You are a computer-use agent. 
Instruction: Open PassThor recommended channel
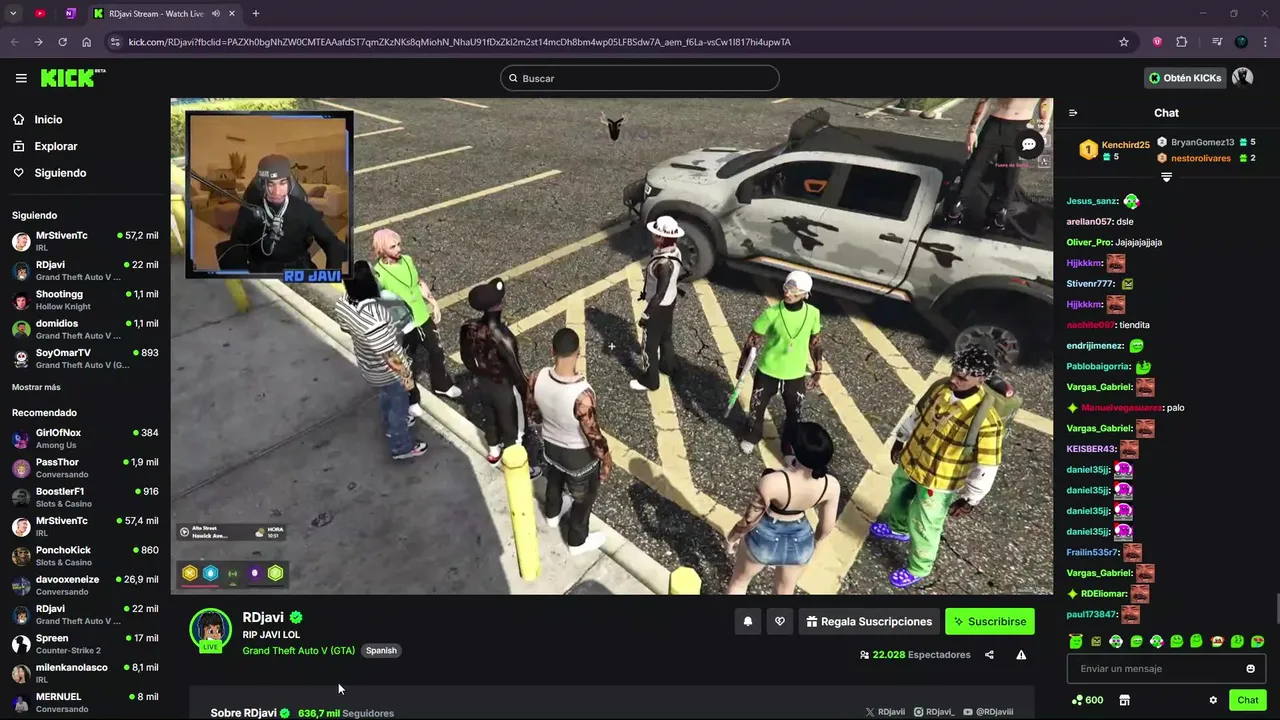pos(85,468)
